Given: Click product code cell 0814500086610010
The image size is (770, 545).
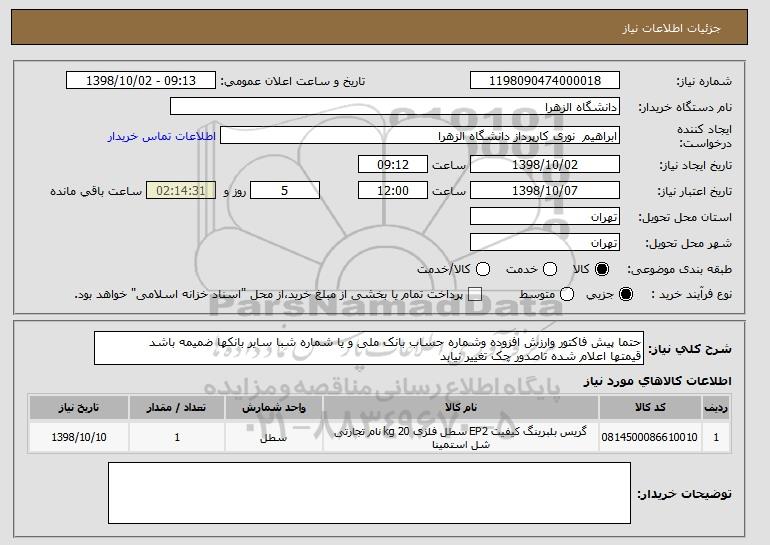Looking at the screenshot, I should [650, 437].
